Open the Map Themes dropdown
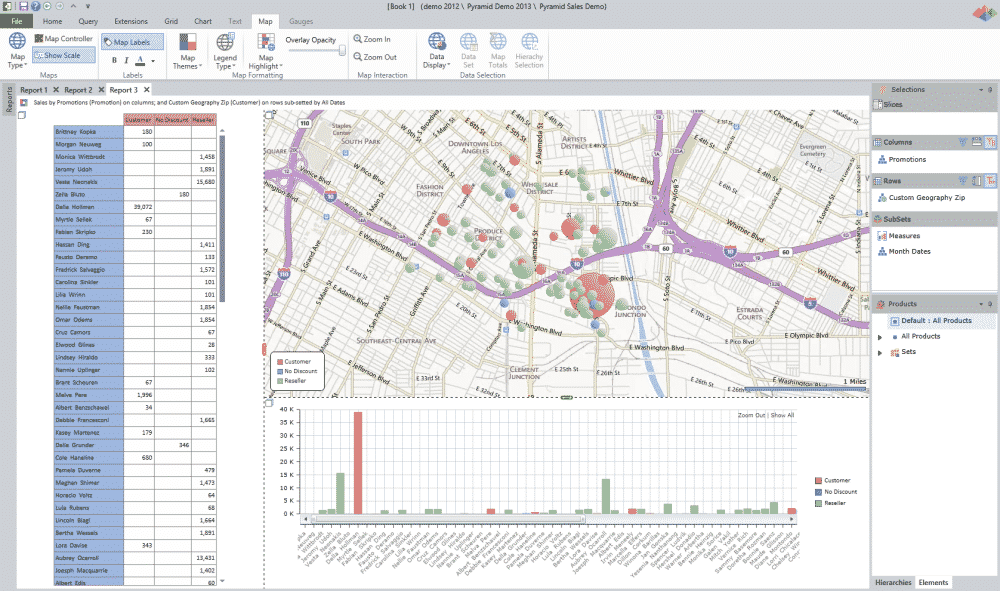Viewport: 1000px width, 591px height. click(x=187, y=52)
